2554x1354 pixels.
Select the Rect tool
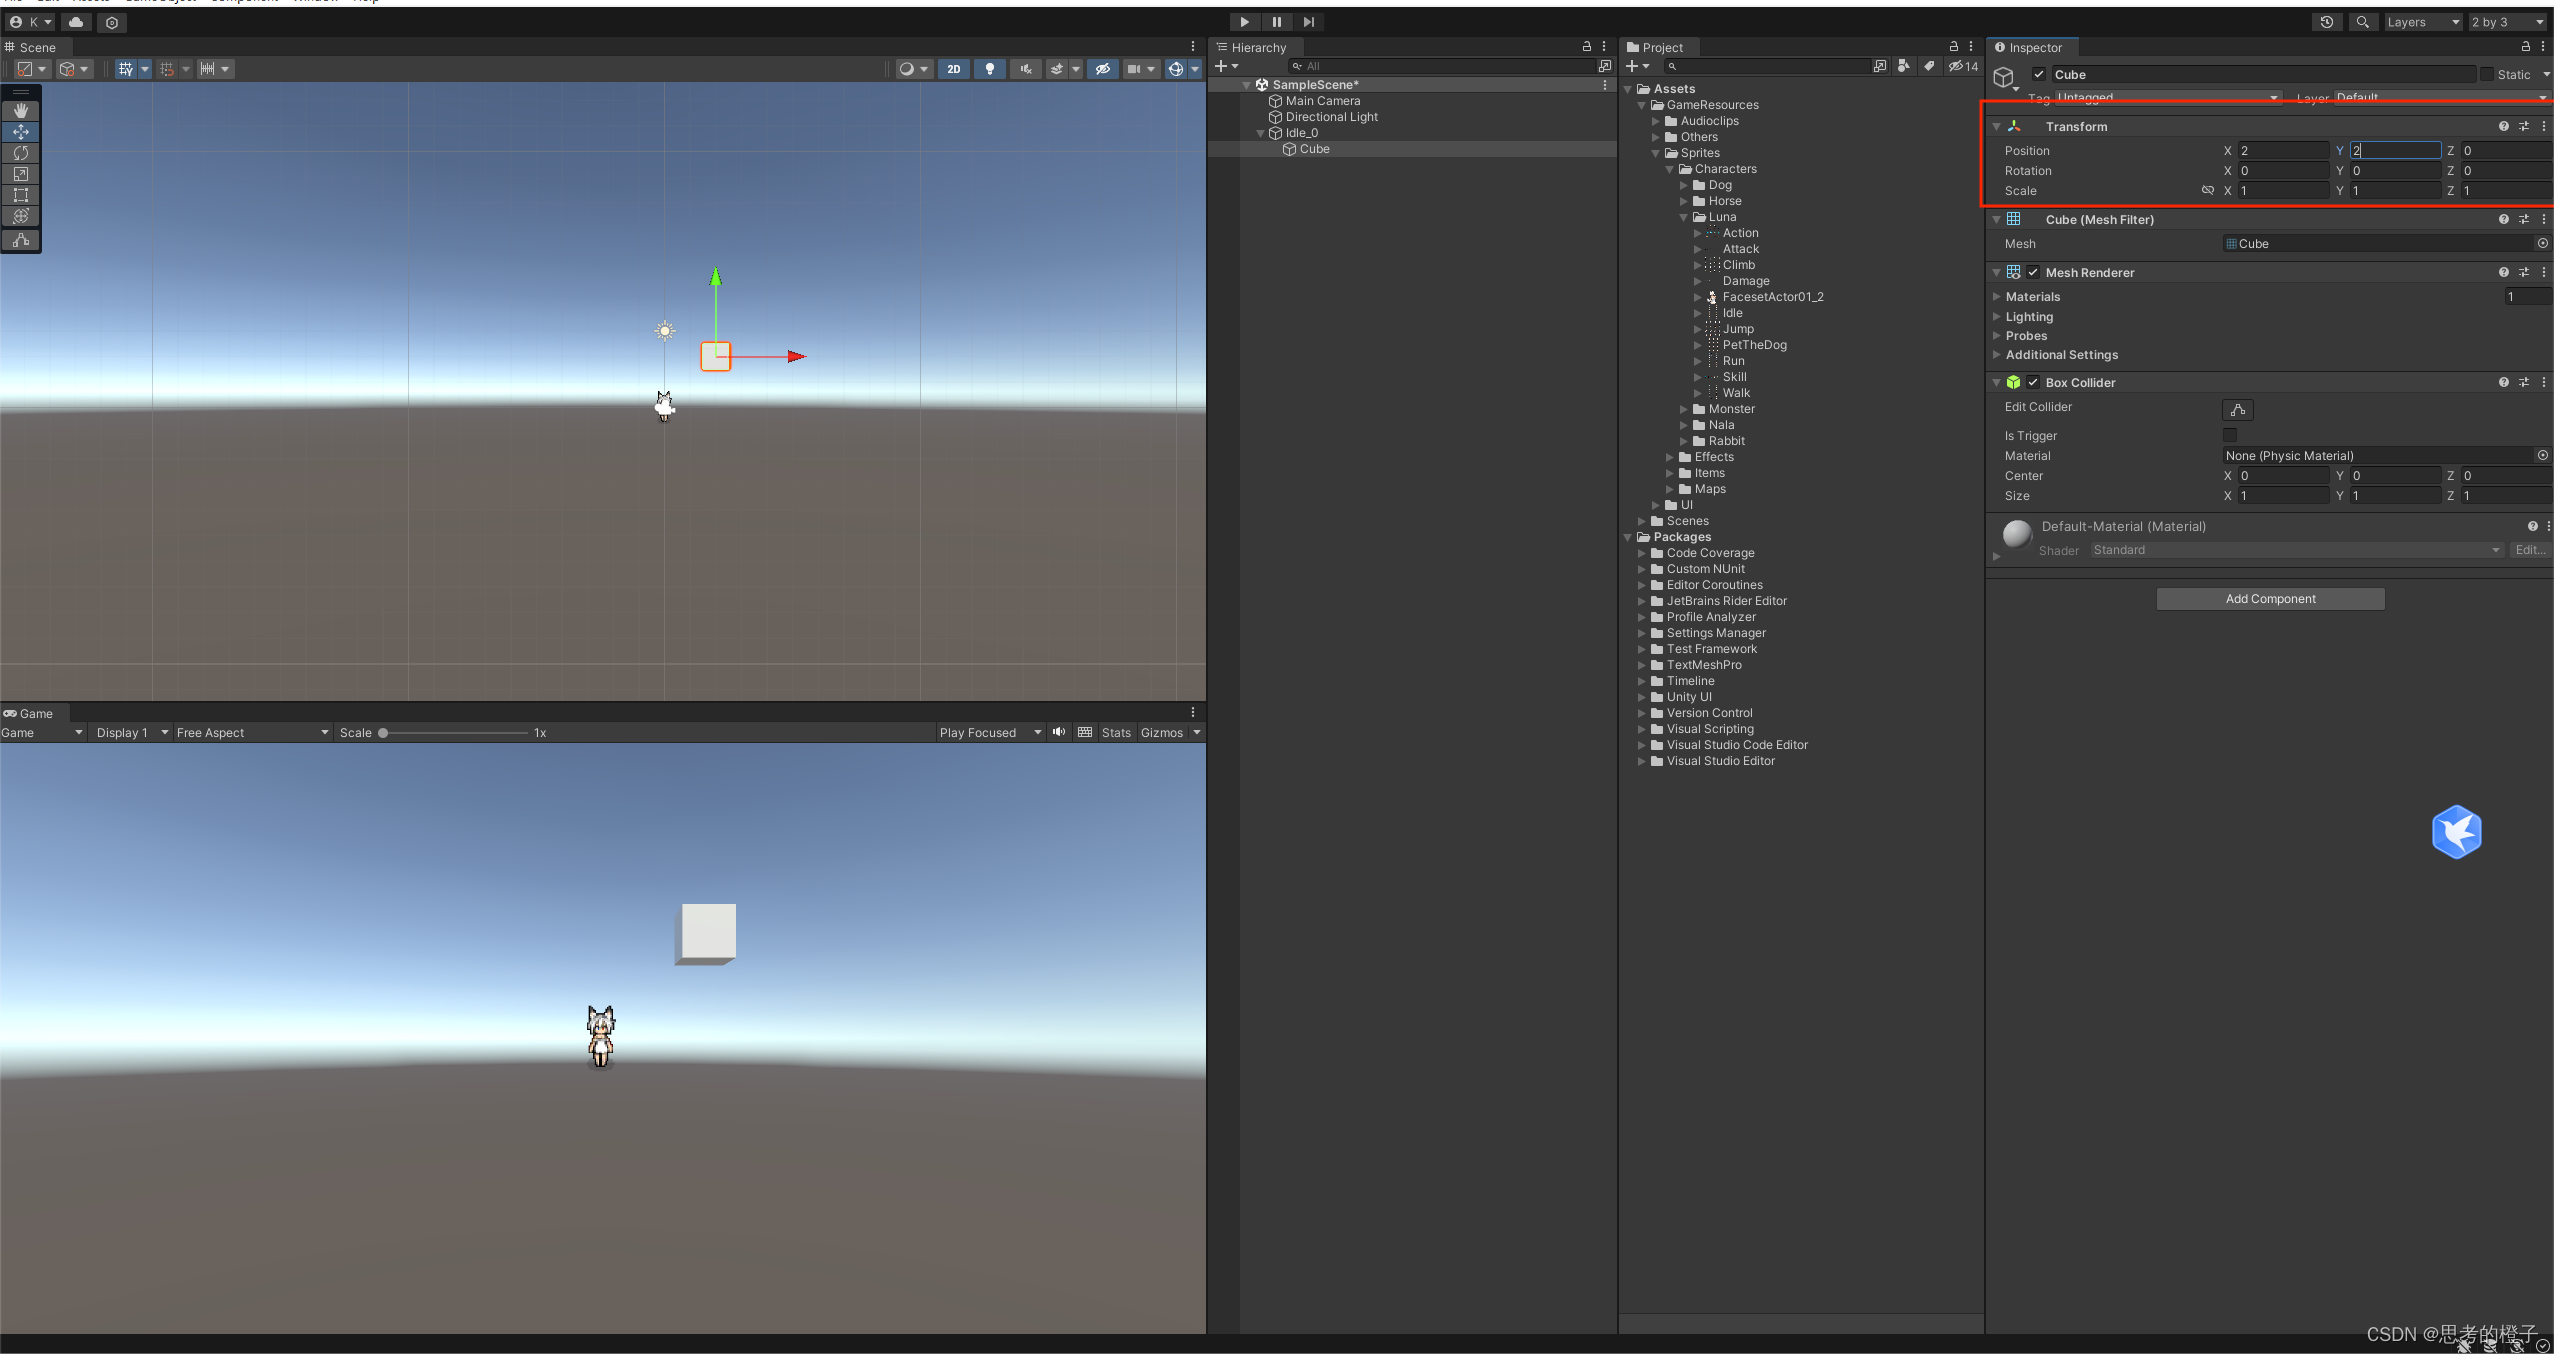[x=20, y=195]
